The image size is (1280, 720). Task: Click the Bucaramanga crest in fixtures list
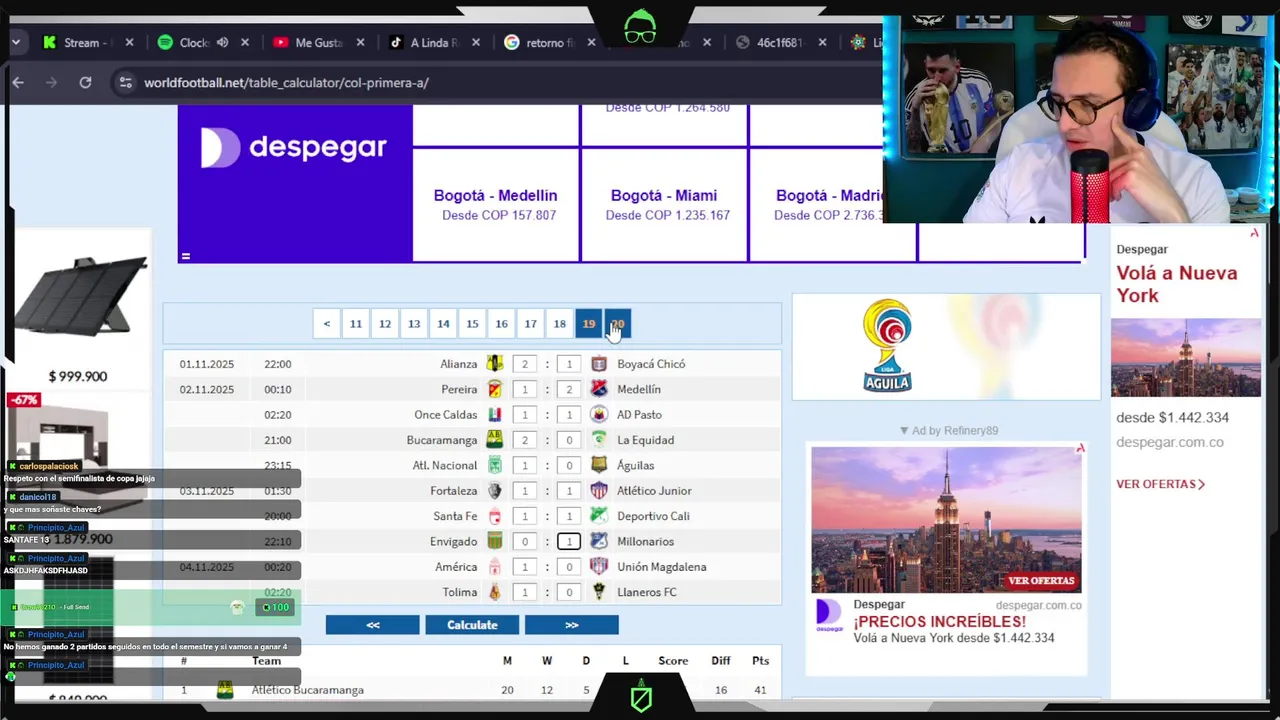(495, 440)
